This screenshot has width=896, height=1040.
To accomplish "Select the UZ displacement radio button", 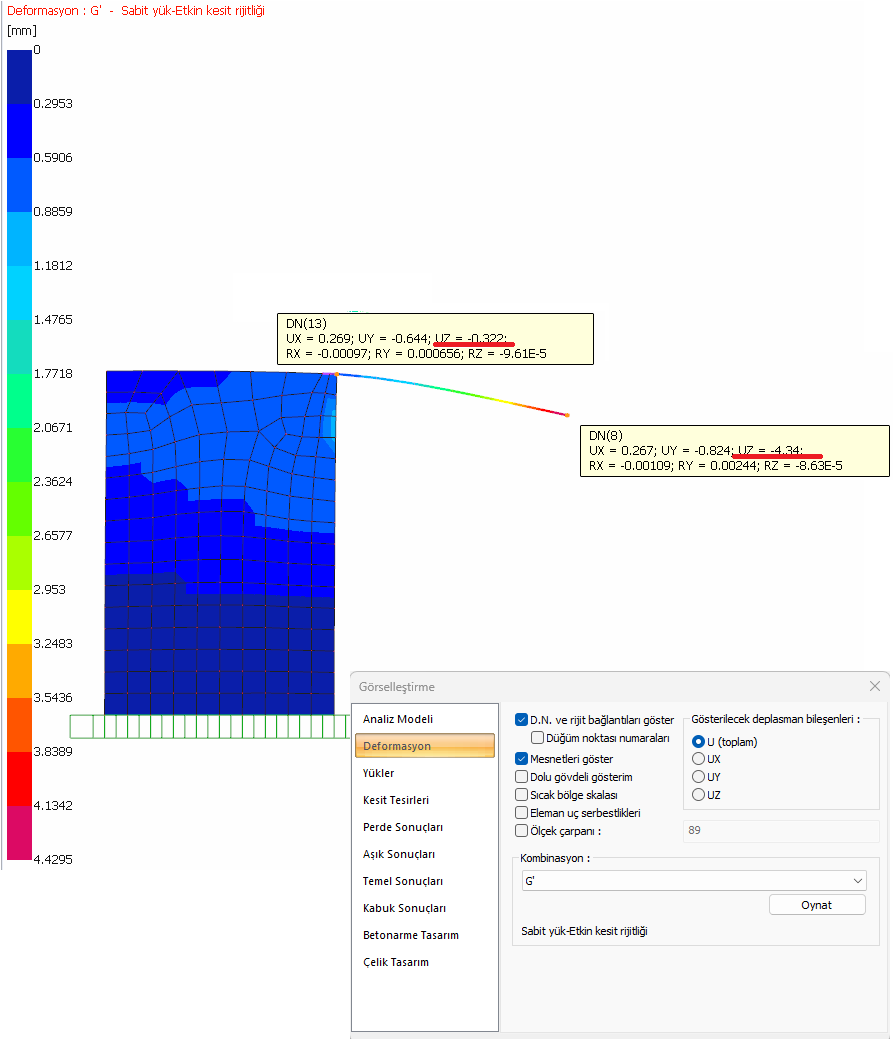I will 699,795.
